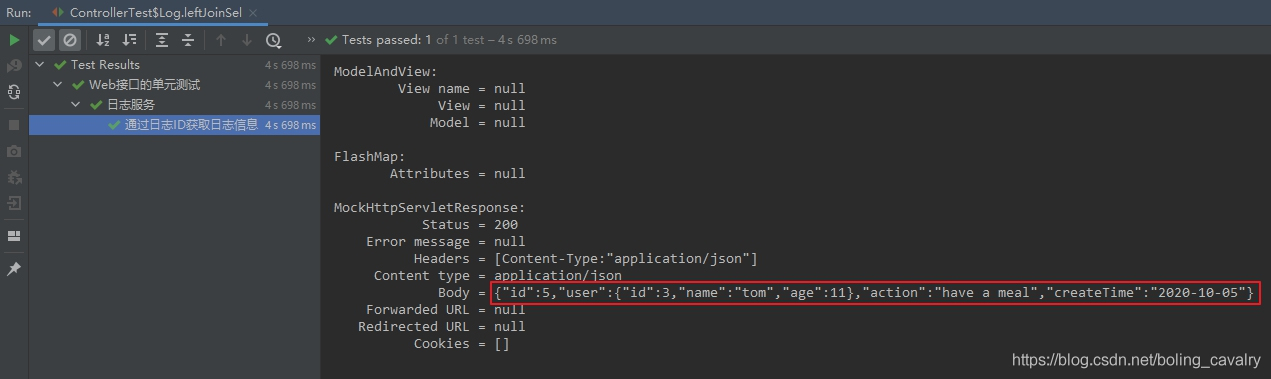Click the JSON Body response text
1271x379 pixels.
tap(874, 292)
